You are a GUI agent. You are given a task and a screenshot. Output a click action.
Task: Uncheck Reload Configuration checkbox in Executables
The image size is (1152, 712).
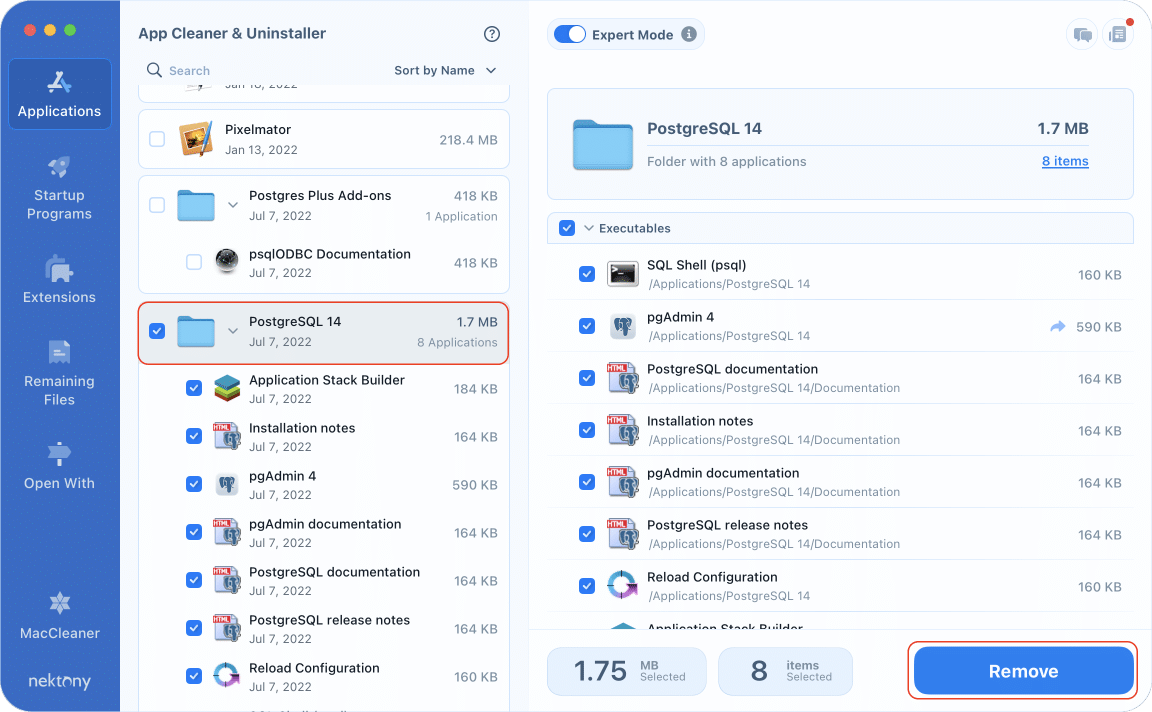click(586, 586)
